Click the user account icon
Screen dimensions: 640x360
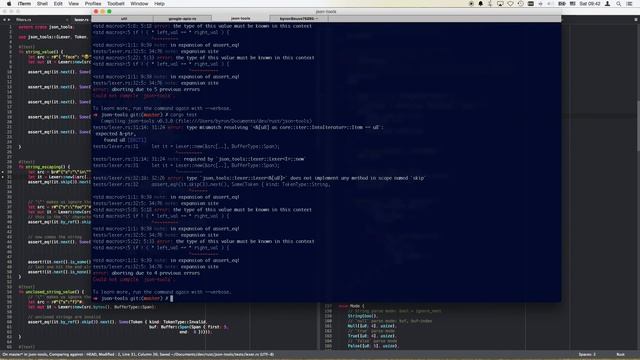click(607, 4)
